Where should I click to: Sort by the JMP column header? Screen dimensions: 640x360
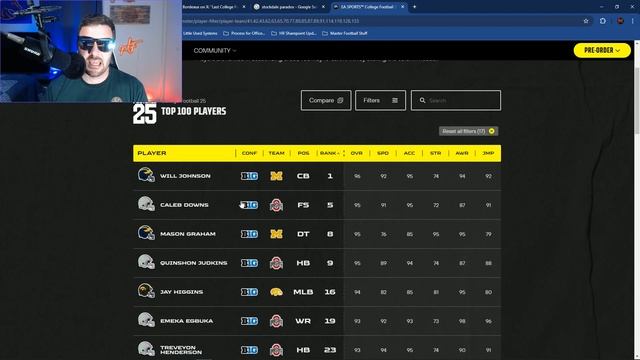coord(488,153)
